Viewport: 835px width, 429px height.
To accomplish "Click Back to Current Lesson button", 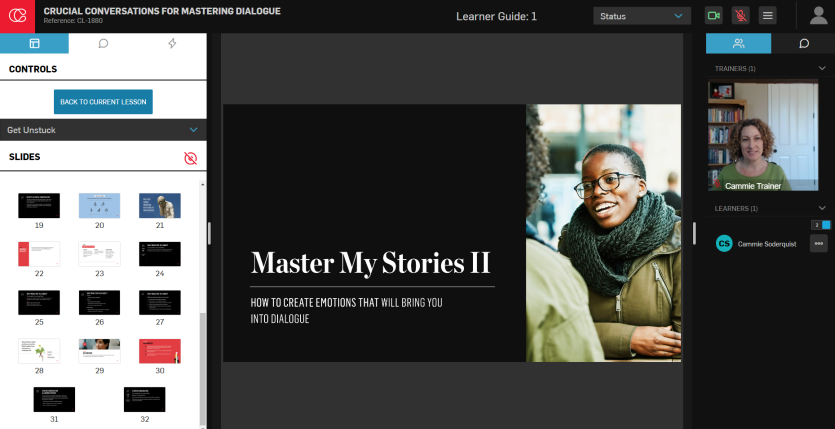I will tap(103, 102).
